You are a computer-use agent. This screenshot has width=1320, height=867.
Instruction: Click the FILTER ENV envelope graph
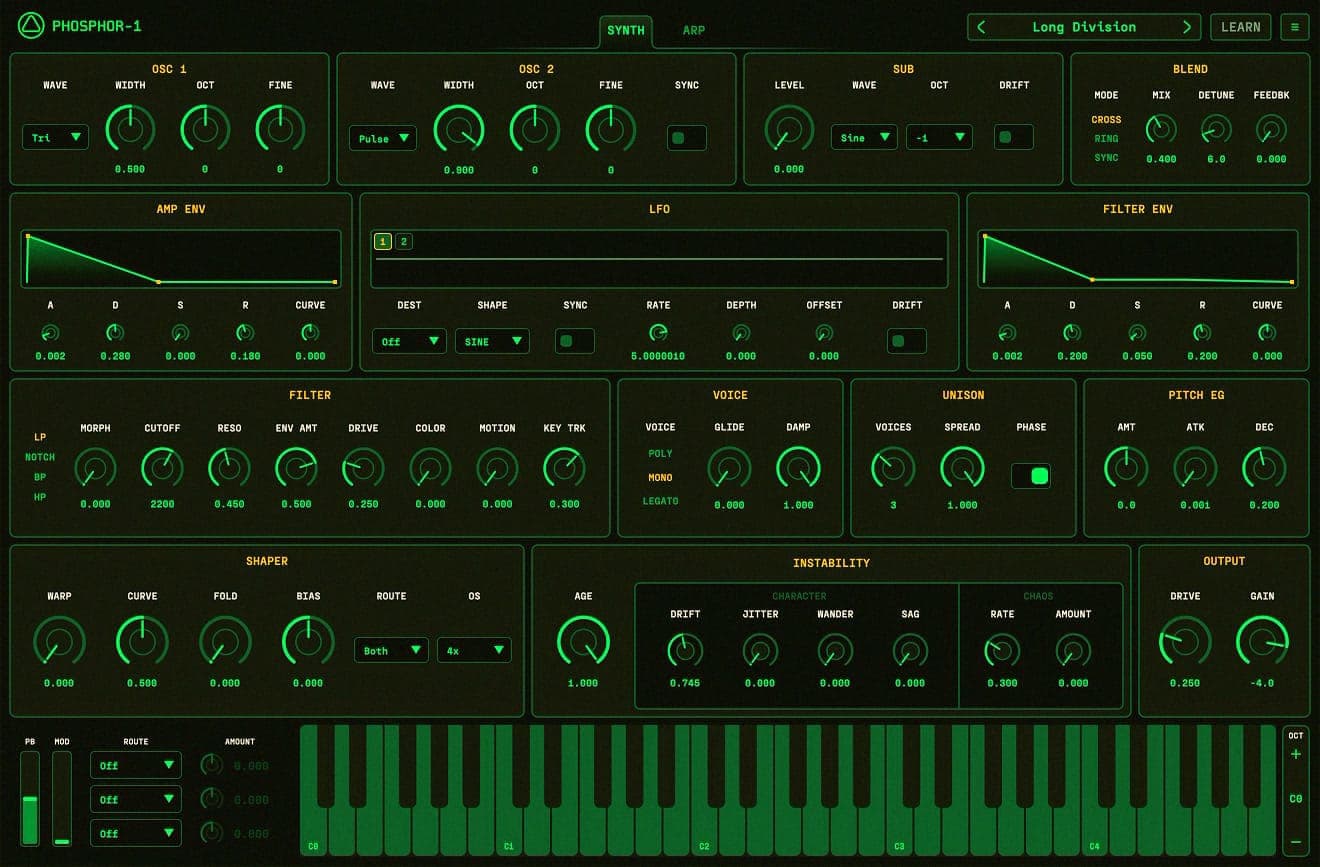(x=1138, y=259)
